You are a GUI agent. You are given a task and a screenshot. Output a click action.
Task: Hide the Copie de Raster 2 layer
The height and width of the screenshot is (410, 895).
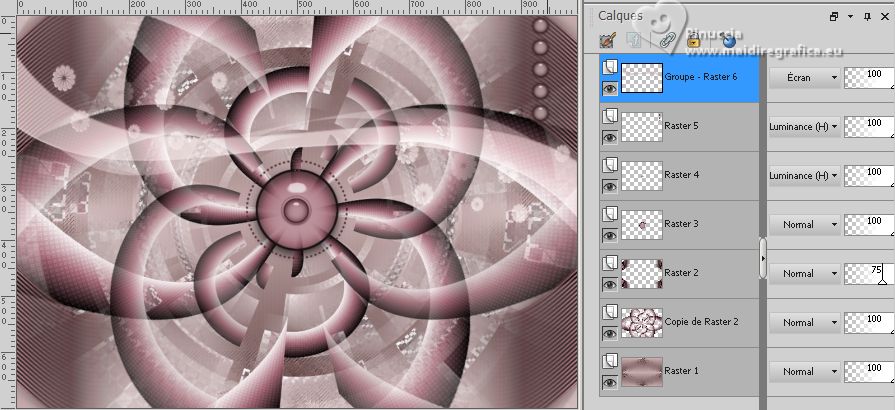pos(610,333)
